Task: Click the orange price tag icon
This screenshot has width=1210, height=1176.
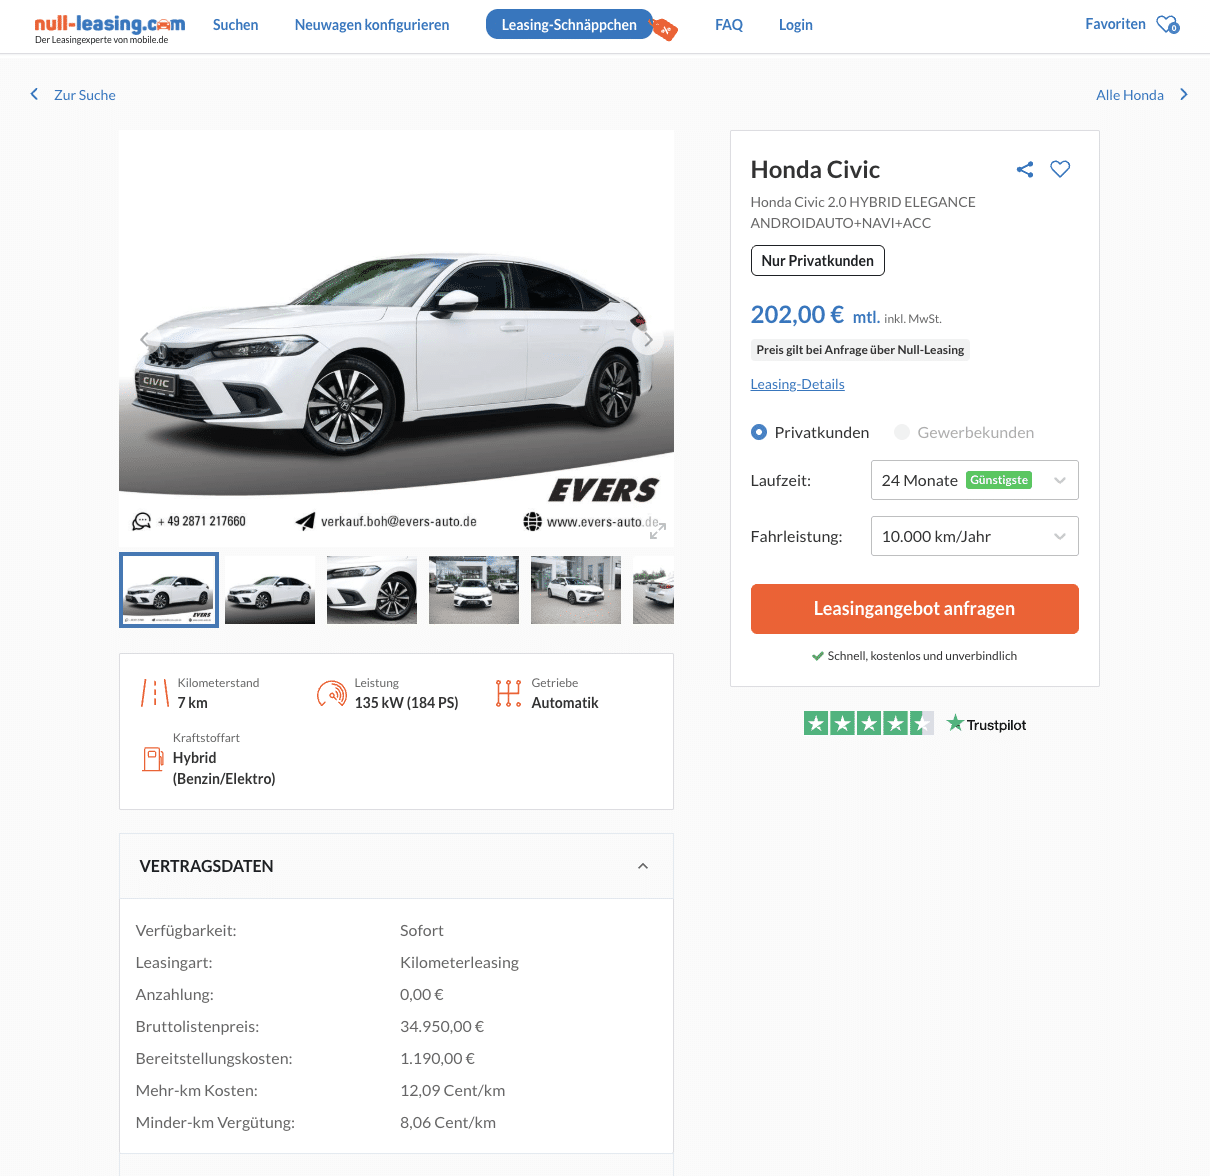Action: [x=664, y=29]
